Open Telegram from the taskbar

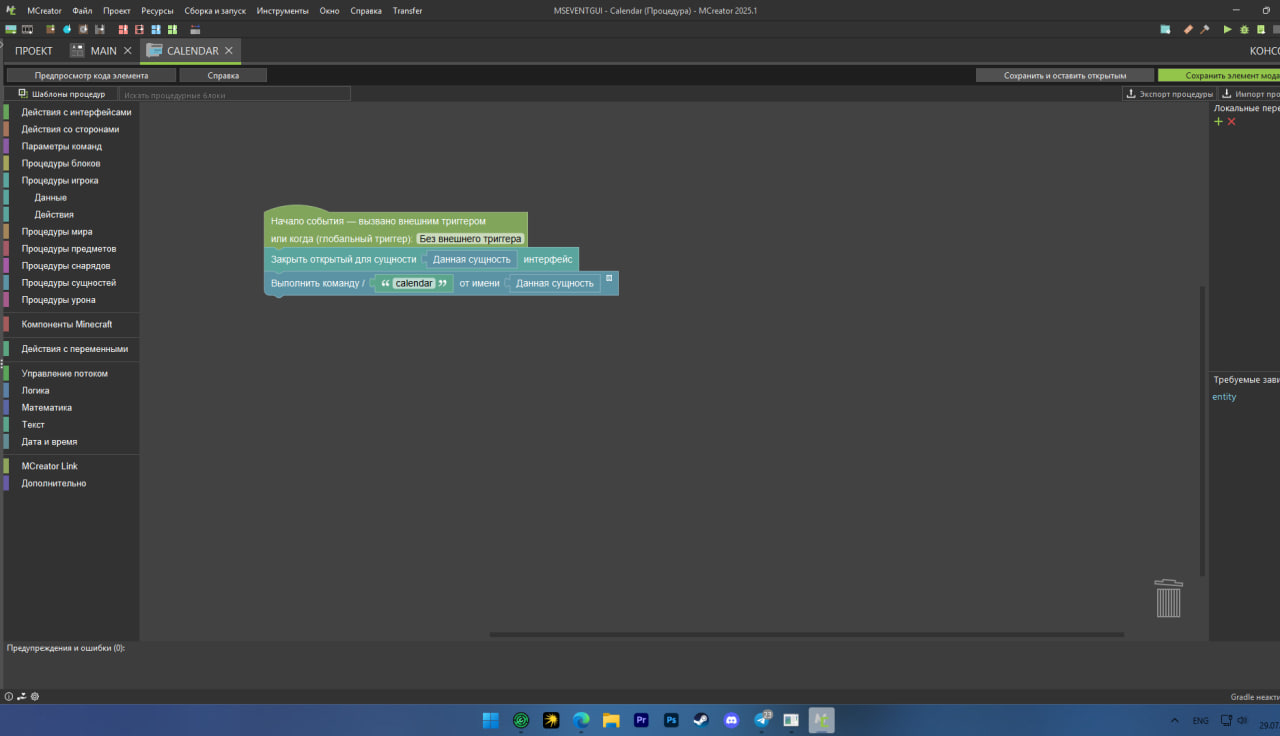pyautogui.click(x=762, y=720)
